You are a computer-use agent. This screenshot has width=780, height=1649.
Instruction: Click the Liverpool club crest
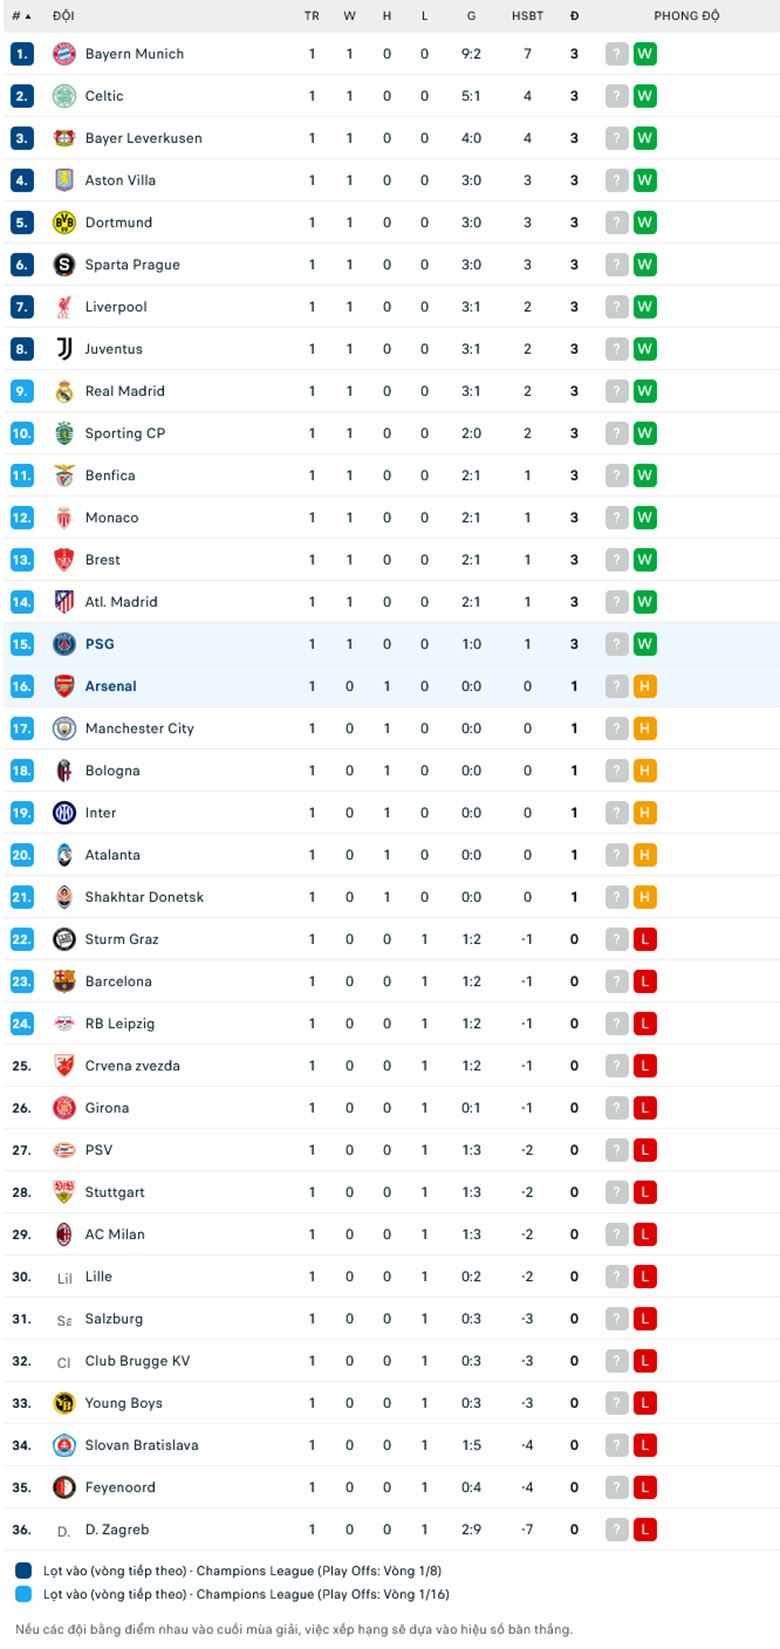(64, 307)
